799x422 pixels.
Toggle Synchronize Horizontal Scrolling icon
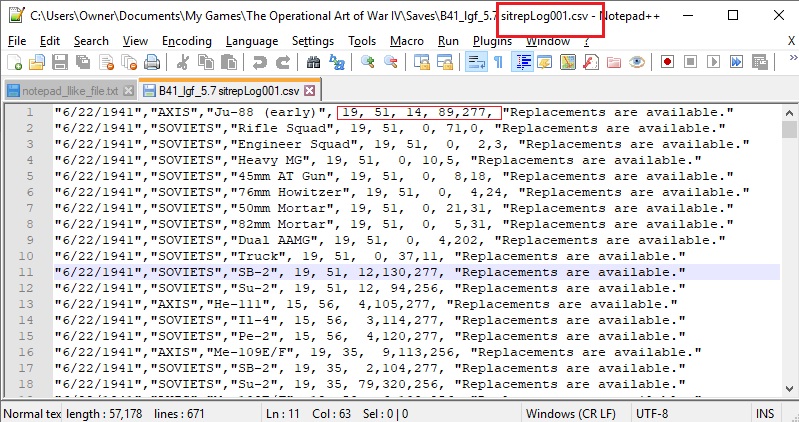point(444,62)
